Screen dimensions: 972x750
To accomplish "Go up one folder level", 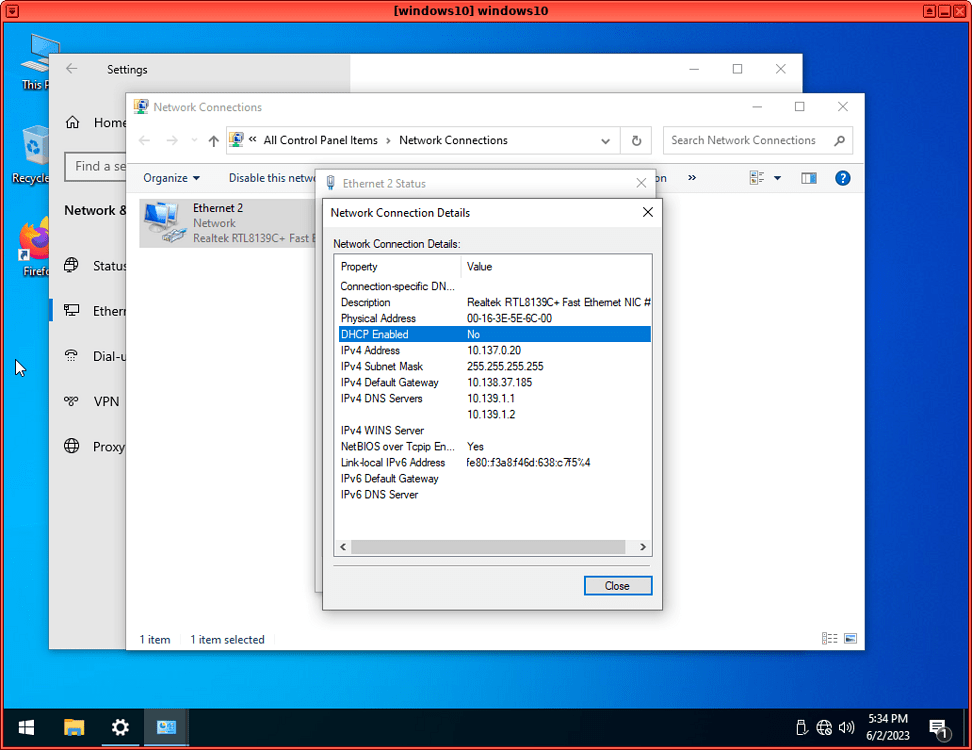I will click(213, 141).
